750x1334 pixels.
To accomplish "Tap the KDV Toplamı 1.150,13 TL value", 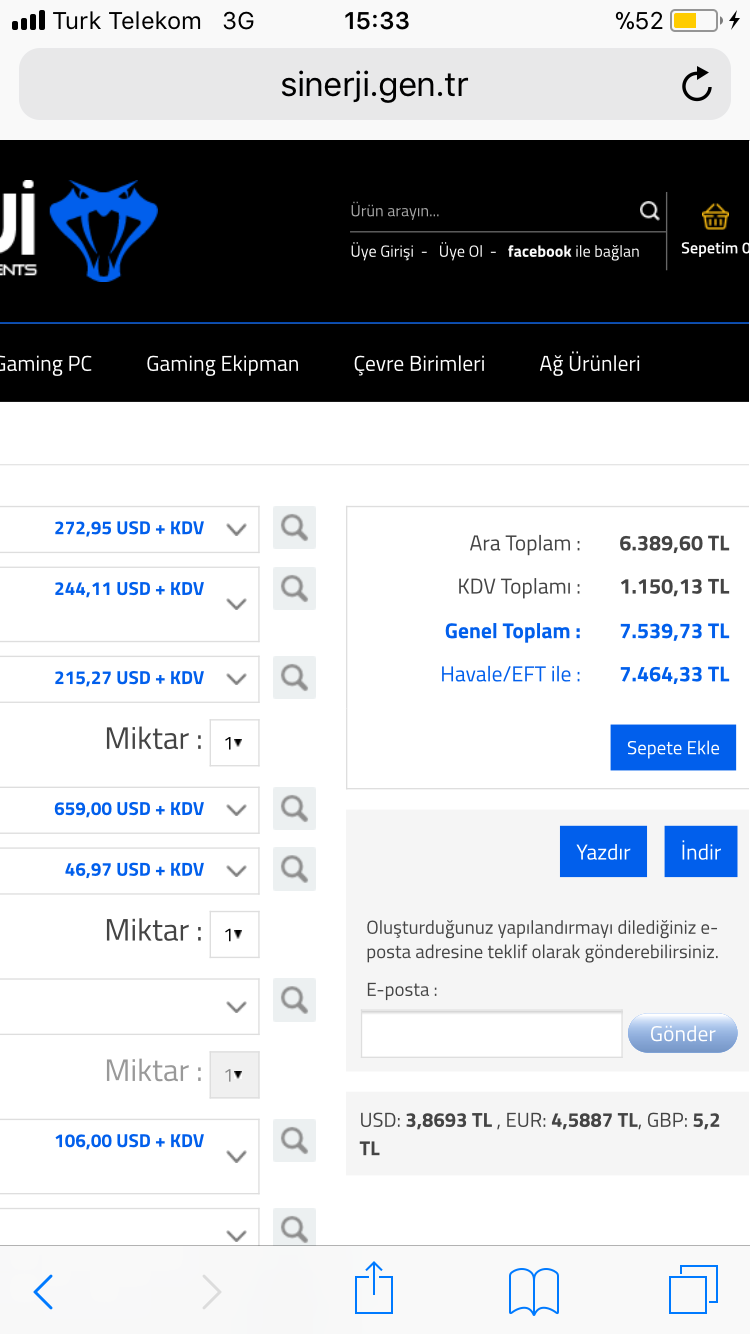I will (x=674, y=587).
